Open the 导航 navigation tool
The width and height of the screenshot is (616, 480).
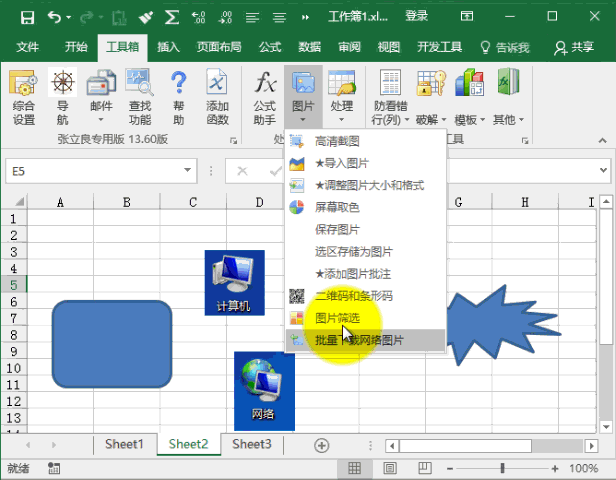click(x=62, y=98)
